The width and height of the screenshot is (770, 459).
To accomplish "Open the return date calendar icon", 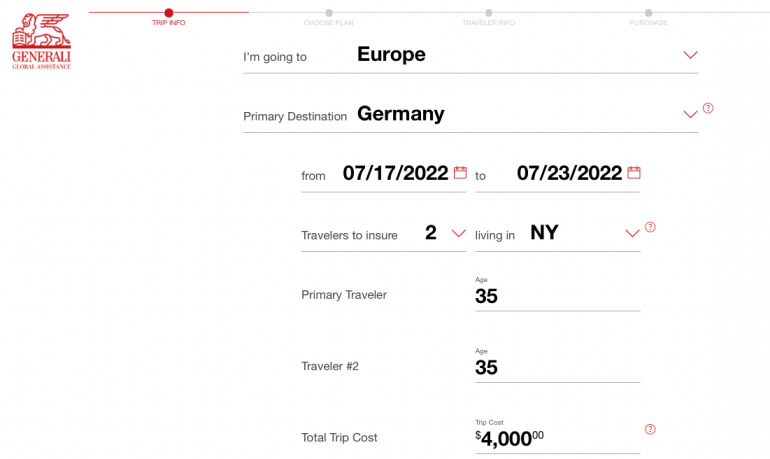I will point(634,173).
